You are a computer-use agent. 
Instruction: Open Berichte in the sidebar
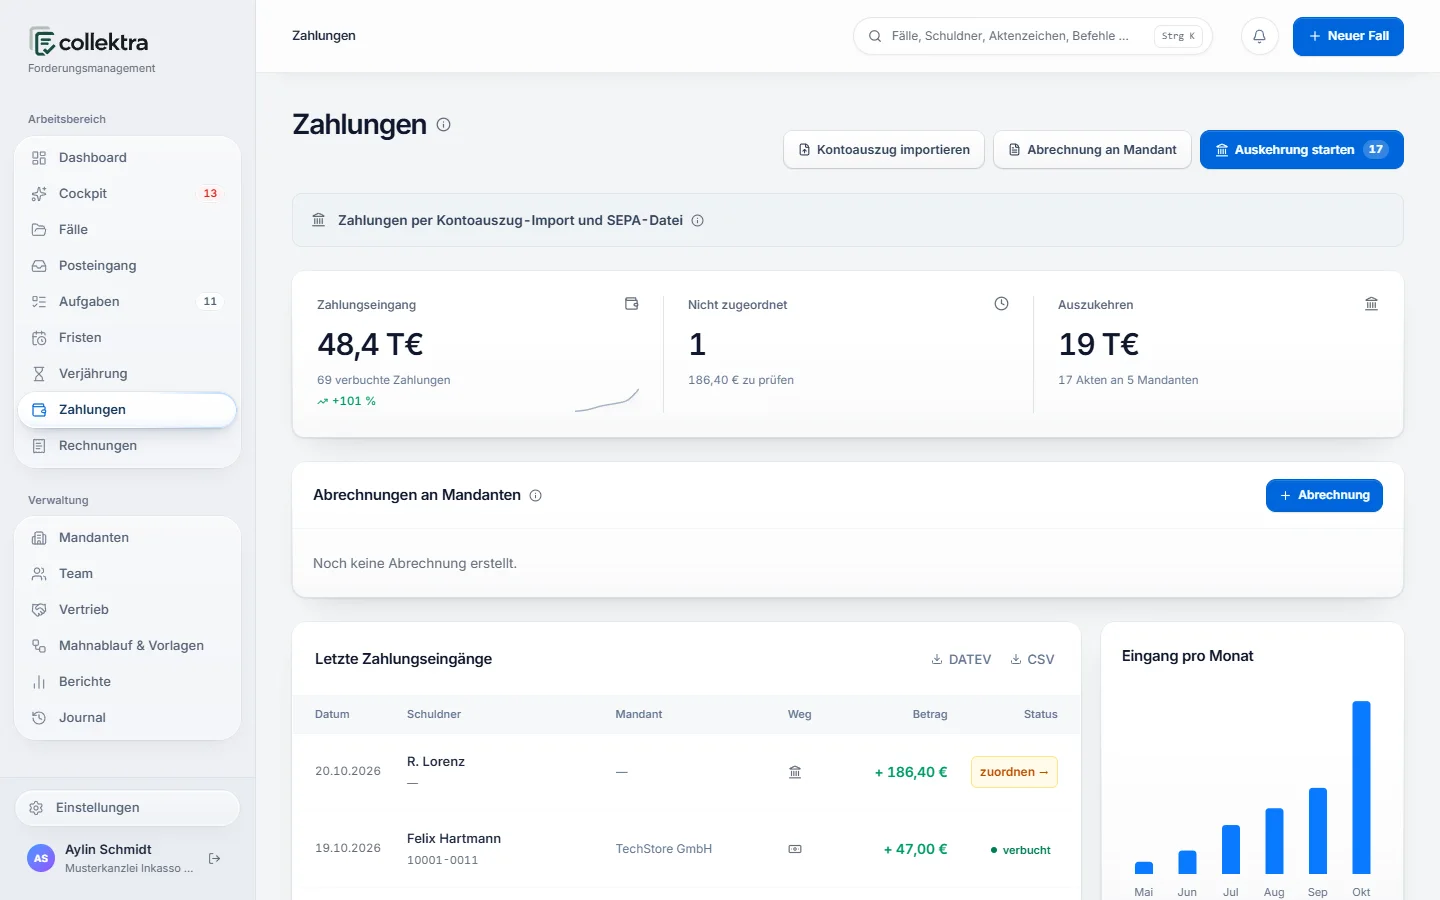(x=128, y=682)
